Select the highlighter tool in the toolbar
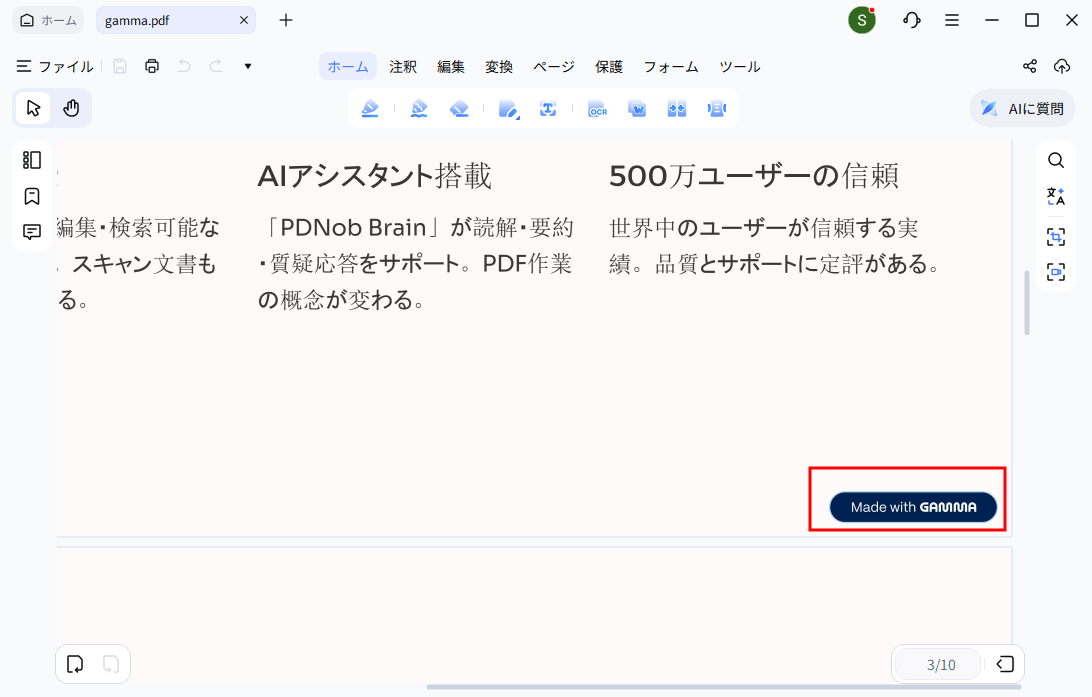Screen dimensions: 1092x697 click(x=370, y=109)
